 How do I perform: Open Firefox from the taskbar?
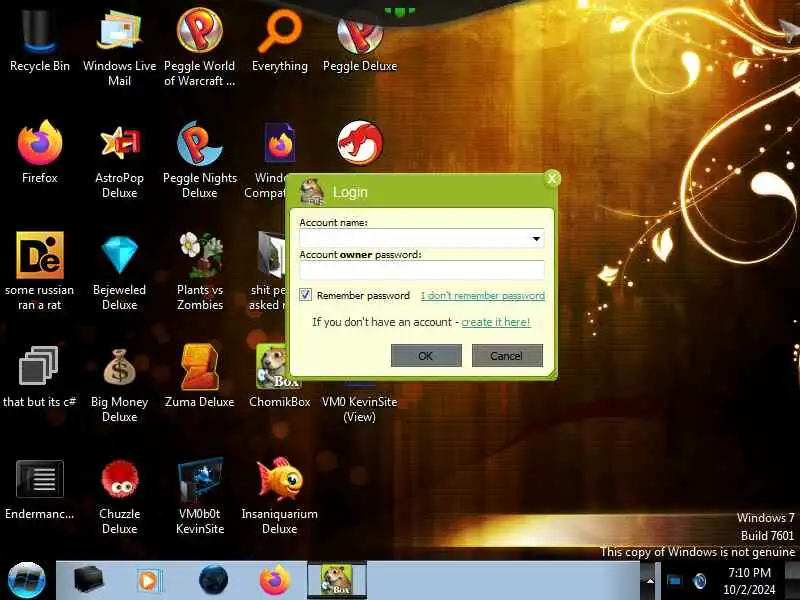274,581
